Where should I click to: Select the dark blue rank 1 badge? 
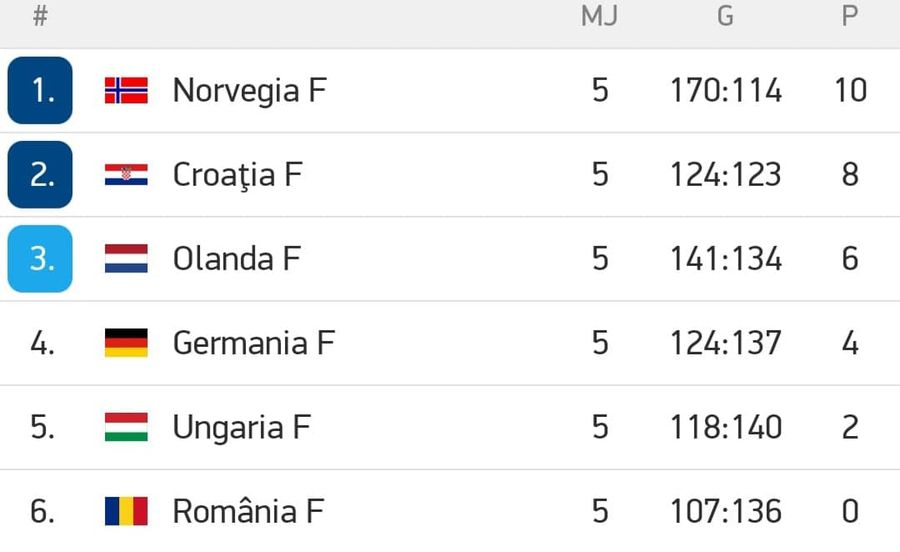pyautogui.click(x=40, y=90)
